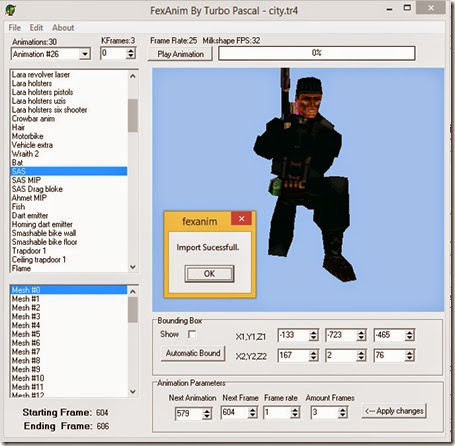Increase the Frame rate spinner
This screenshot has width=455, height=446.
pyautogui.click(x=295, y=410)
